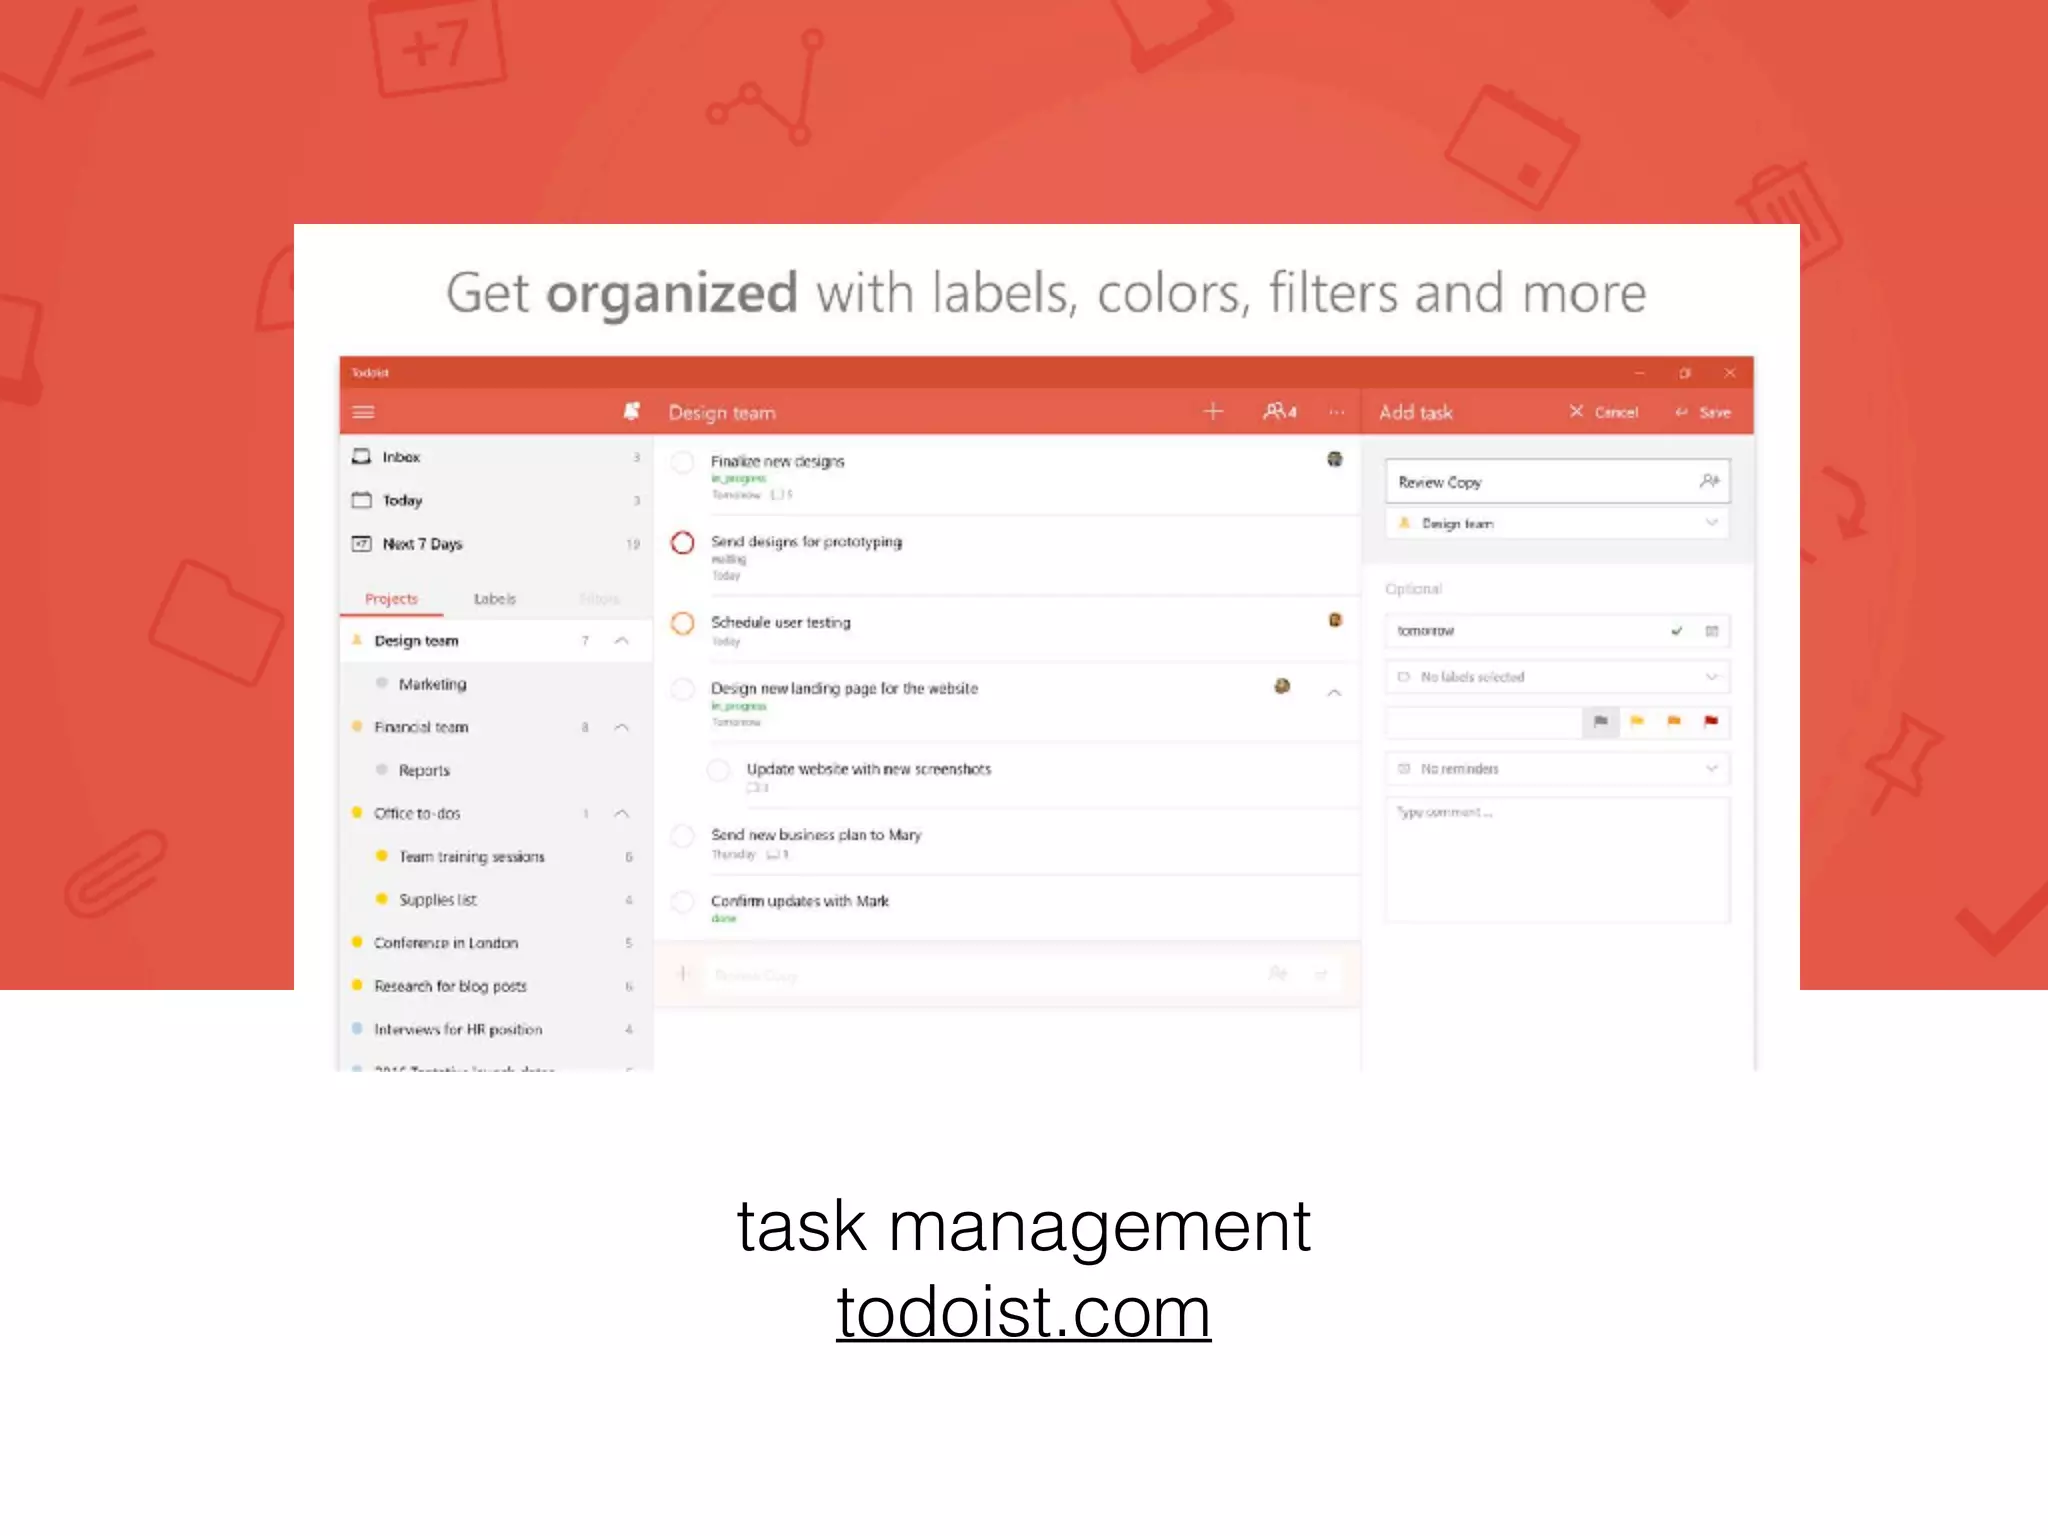The height and width of the screenshot is (1536, 2048).
Task: Switch to the Projects tab
Action: pyautogui.click(x=391, y=598)
